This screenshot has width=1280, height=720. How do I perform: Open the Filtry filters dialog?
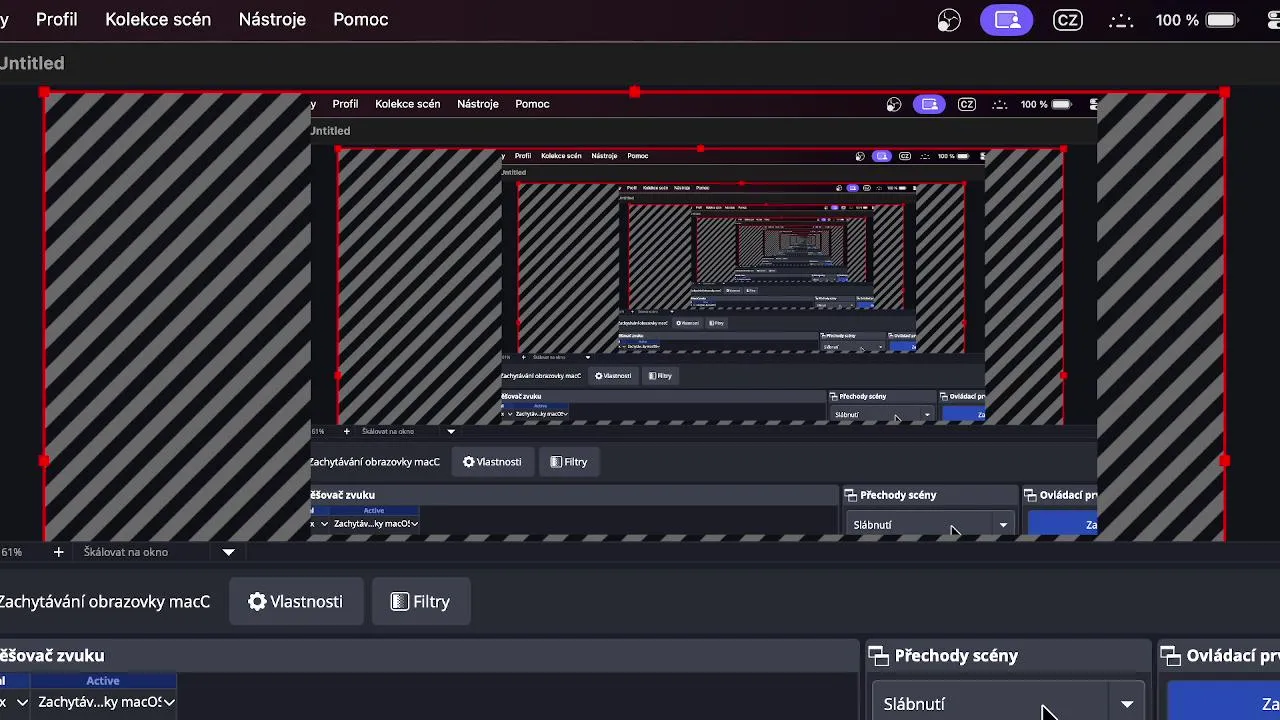[x=420, y=602]
